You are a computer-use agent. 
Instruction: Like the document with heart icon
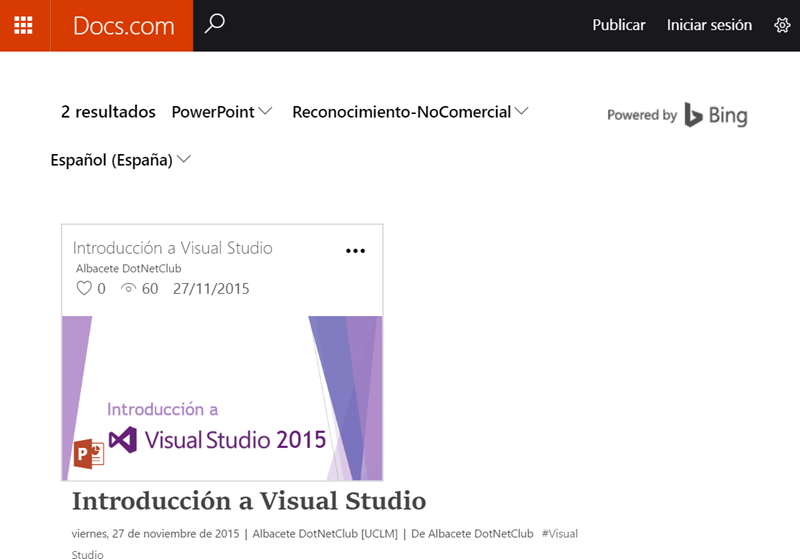pyautogui.click(x=84, y=289)
